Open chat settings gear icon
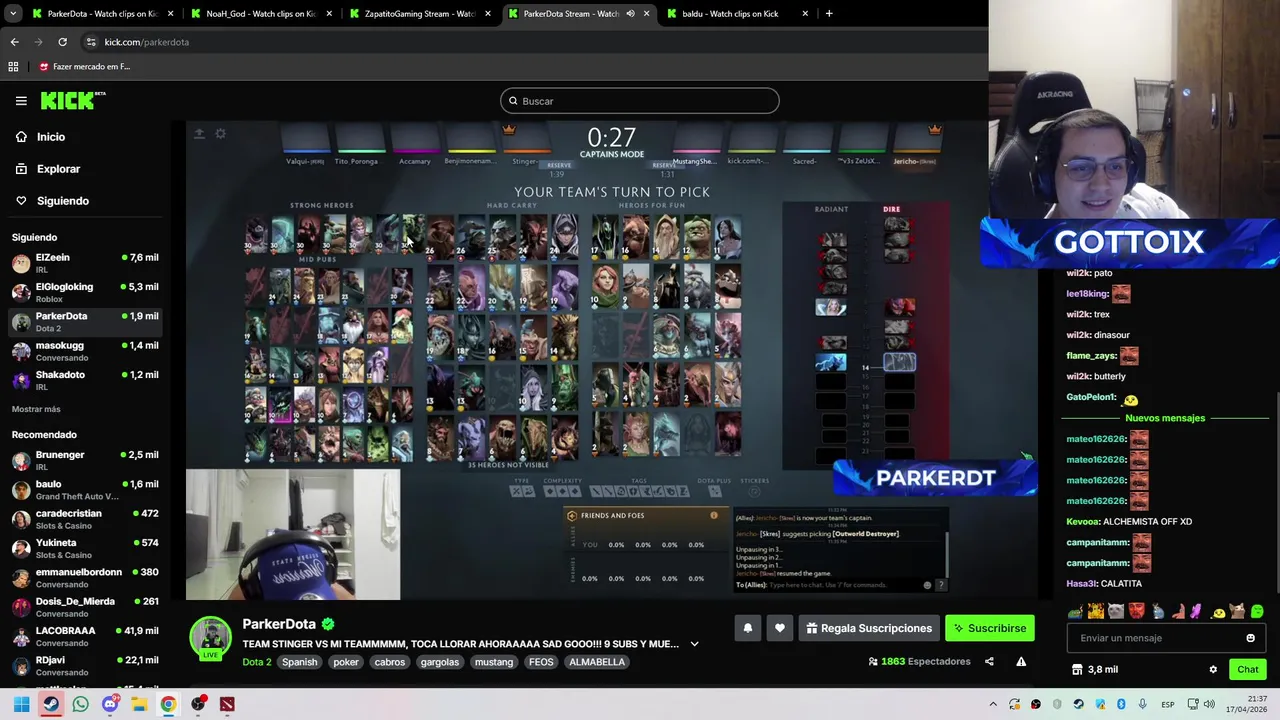 1213,669
